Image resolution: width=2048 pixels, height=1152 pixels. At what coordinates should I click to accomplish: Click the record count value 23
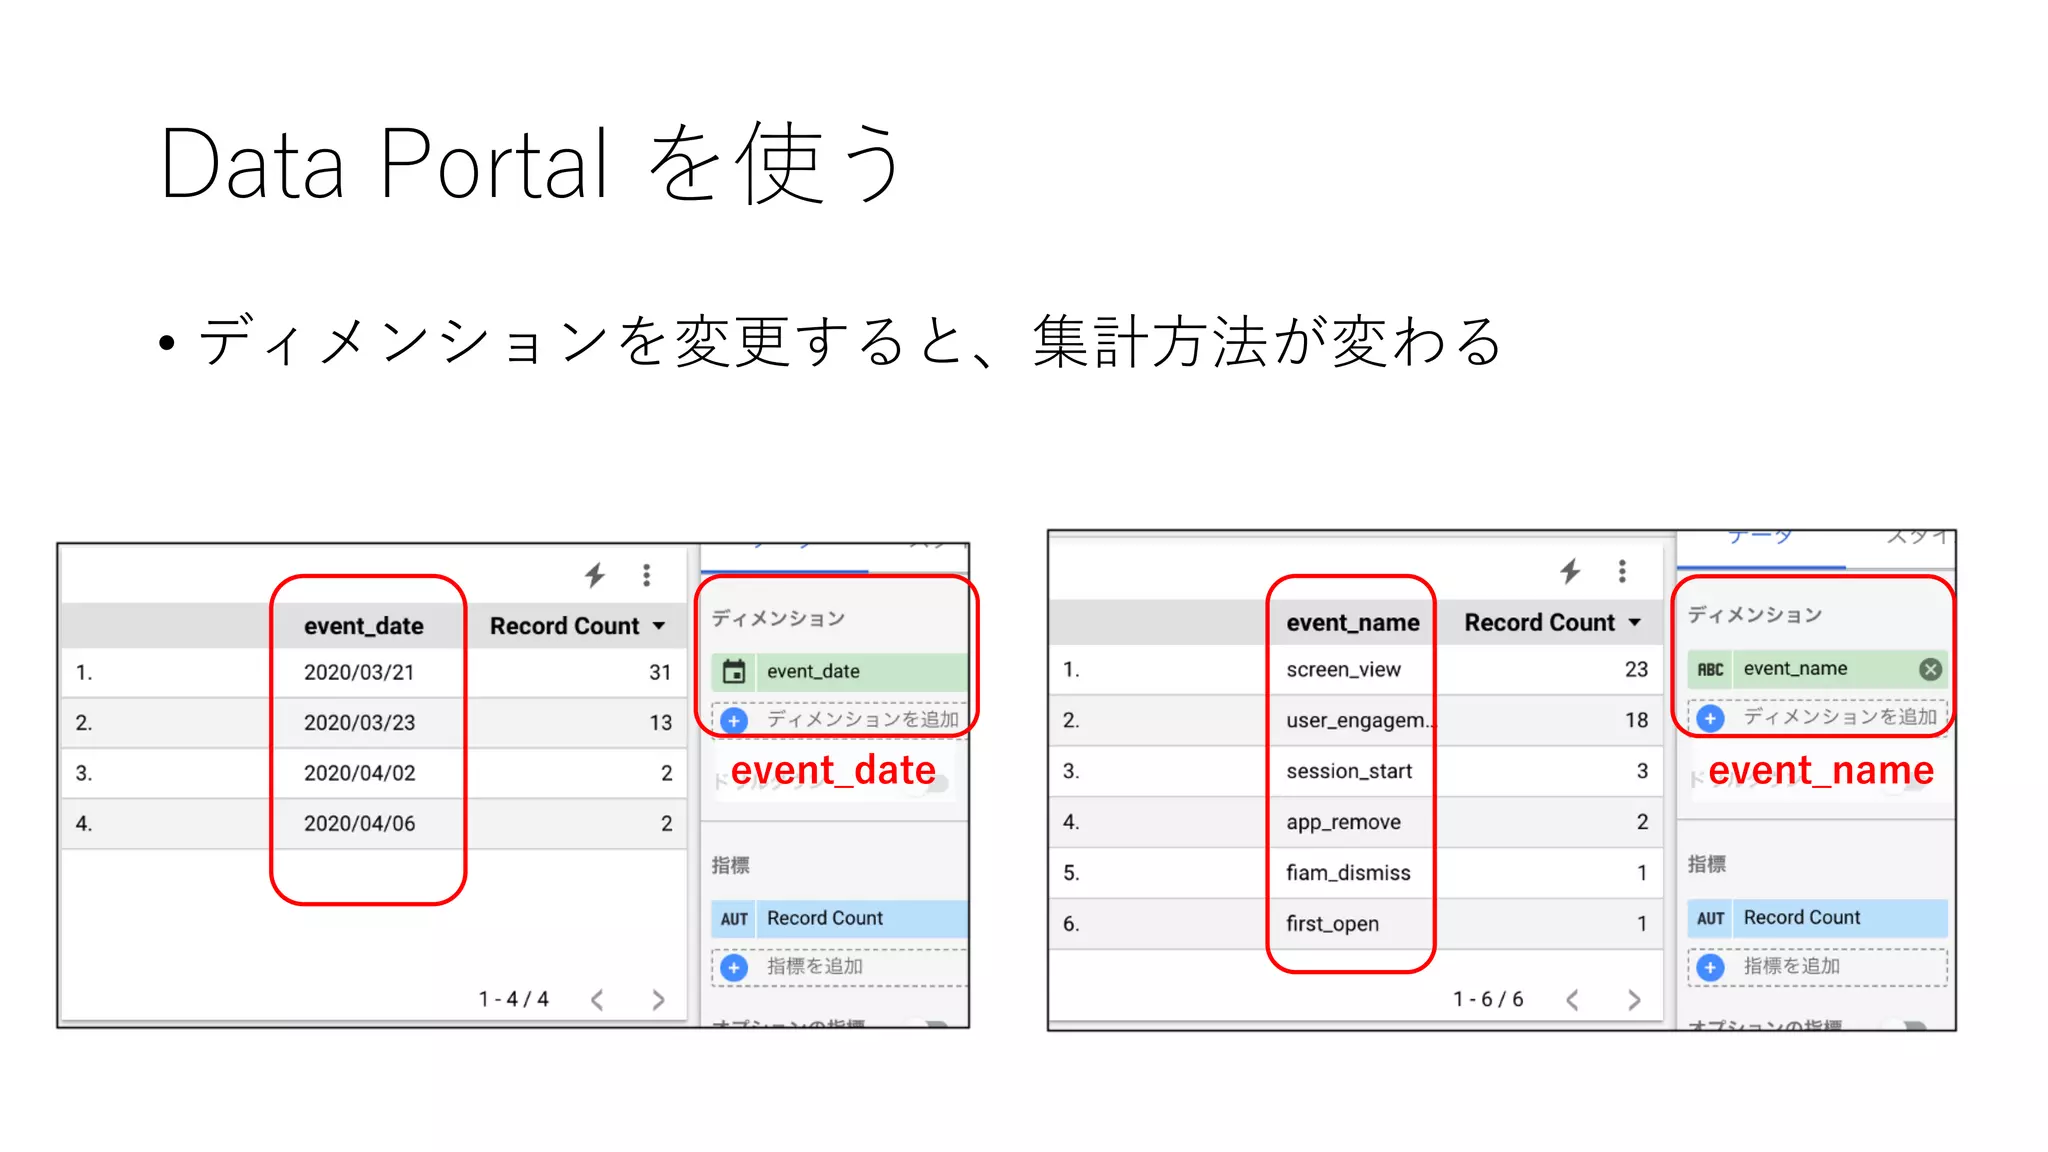coord(1636,669)
